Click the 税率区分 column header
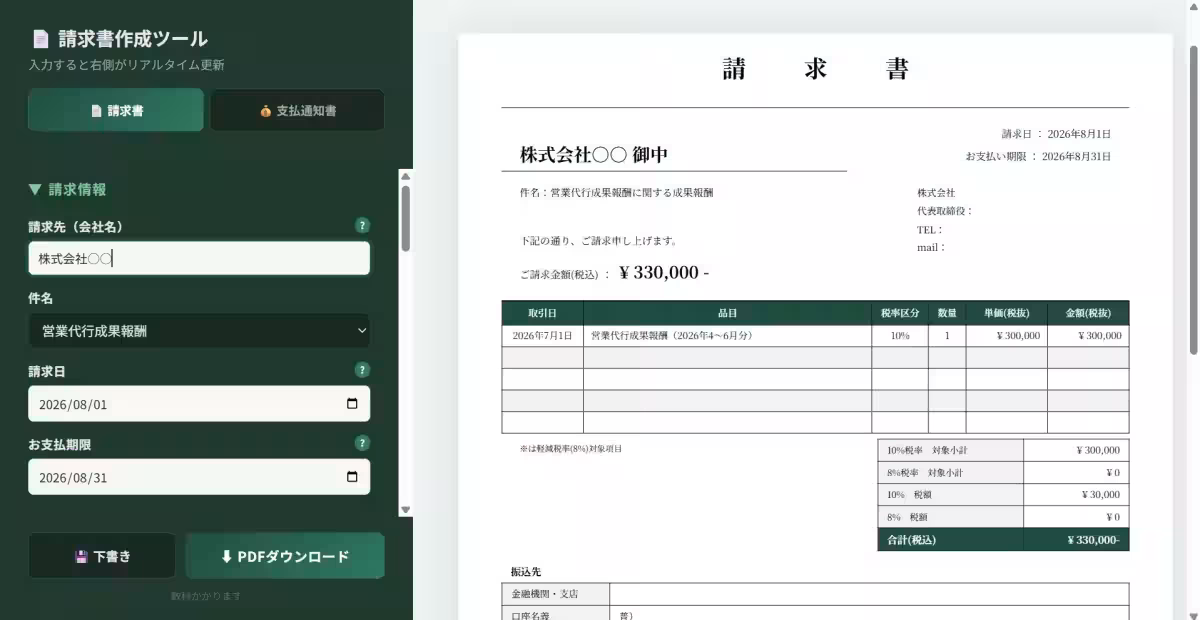The image size is (1200, 620). pos(900,313)
